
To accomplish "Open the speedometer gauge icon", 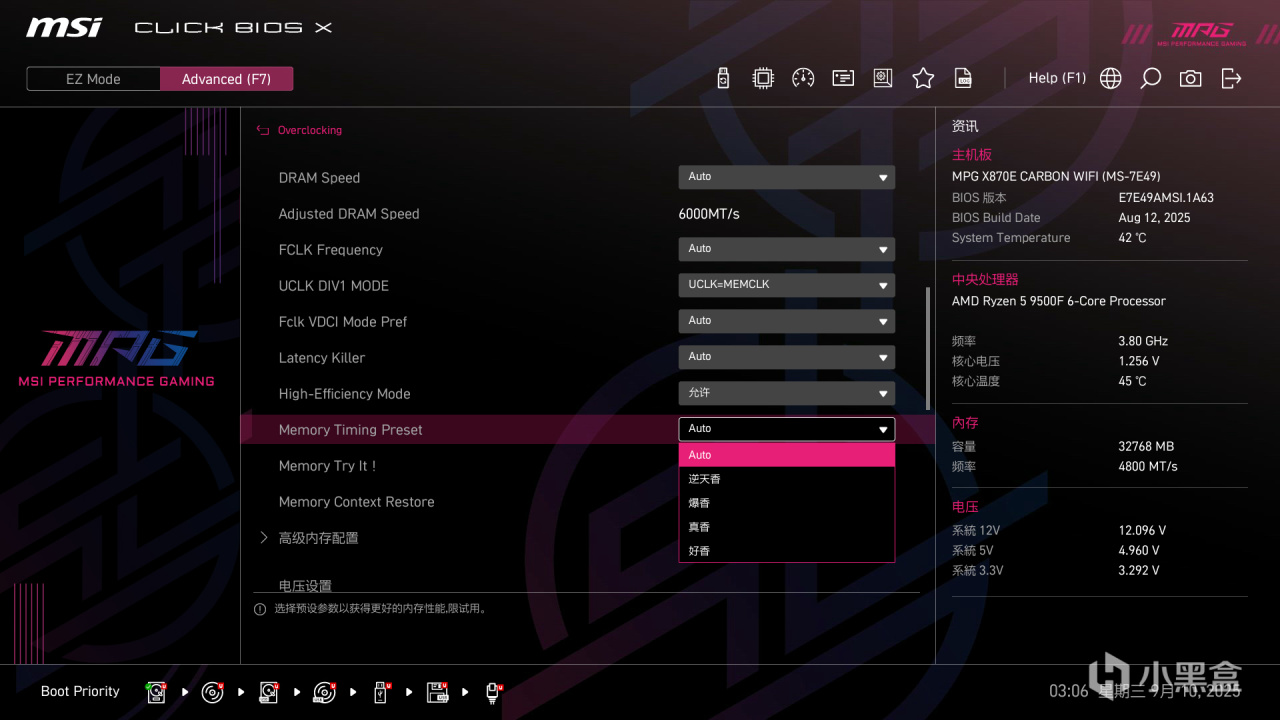I will click(803, 78).
